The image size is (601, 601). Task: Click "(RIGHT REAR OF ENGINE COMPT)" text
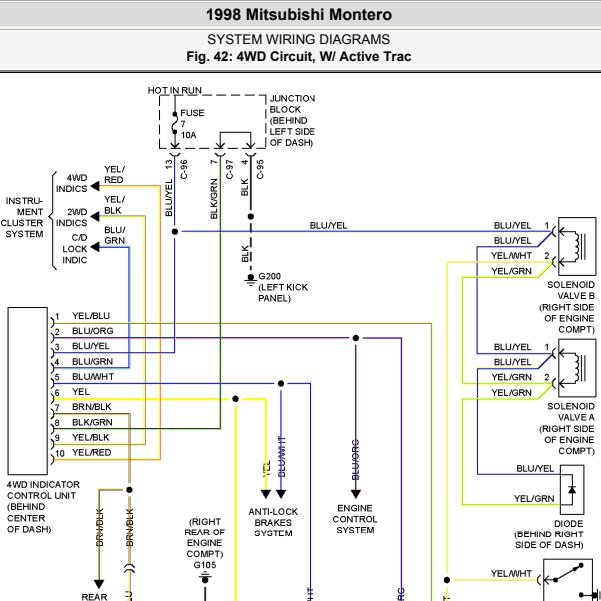(x=205, y=538)
